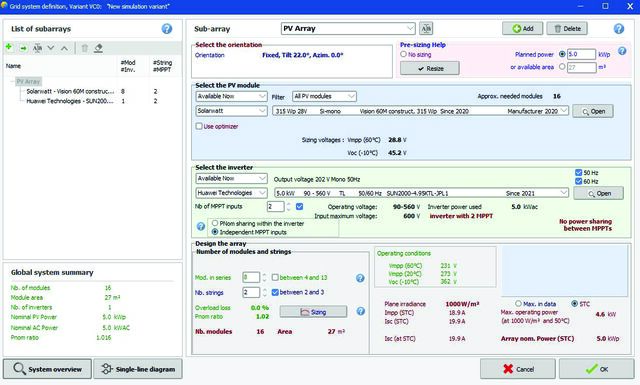
Task: Click Cancel button
Action: 518,369
